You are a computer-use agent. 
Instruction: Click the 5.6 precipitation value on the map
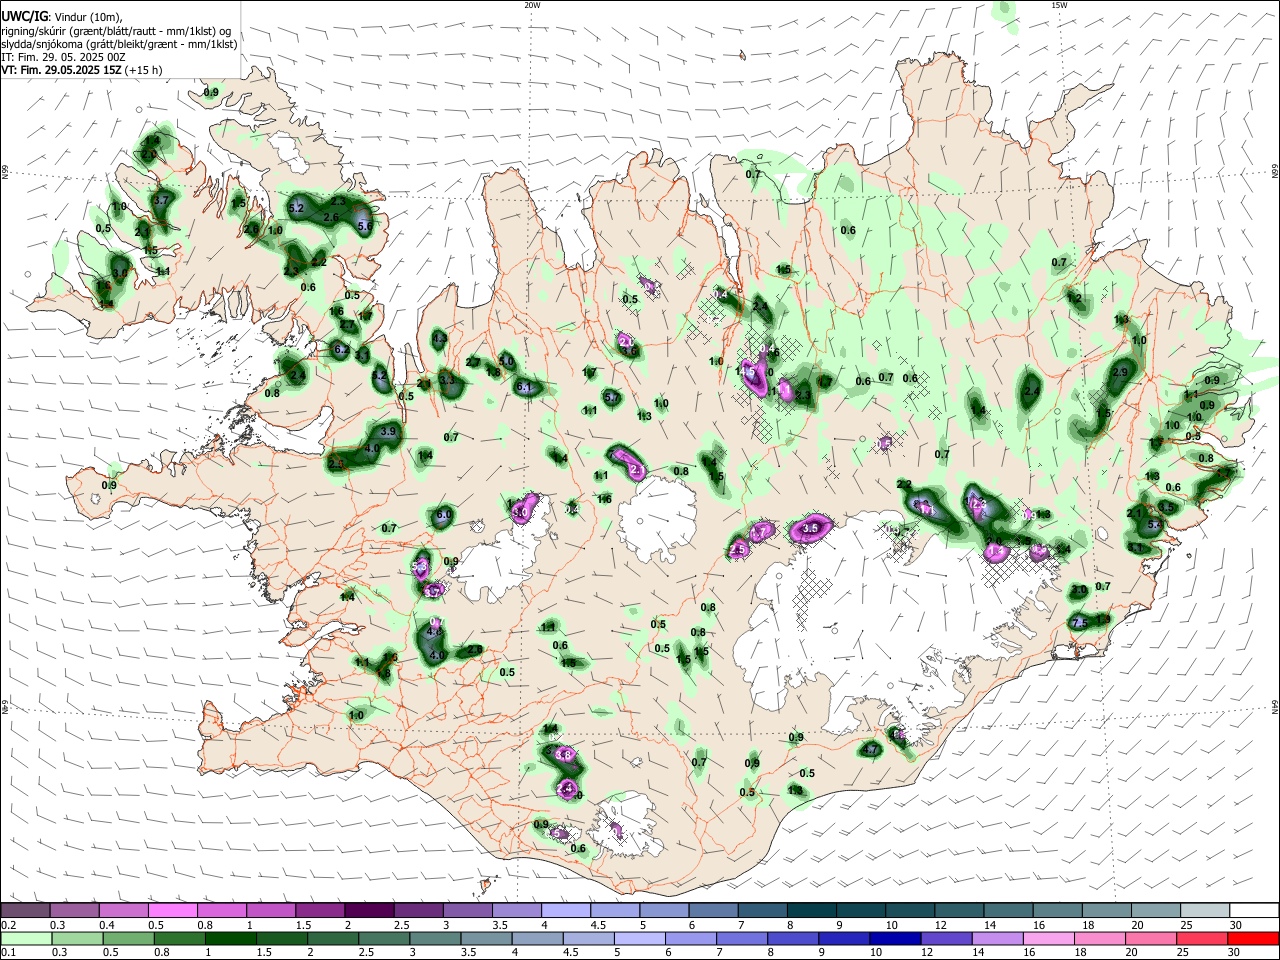pos(365,227)
